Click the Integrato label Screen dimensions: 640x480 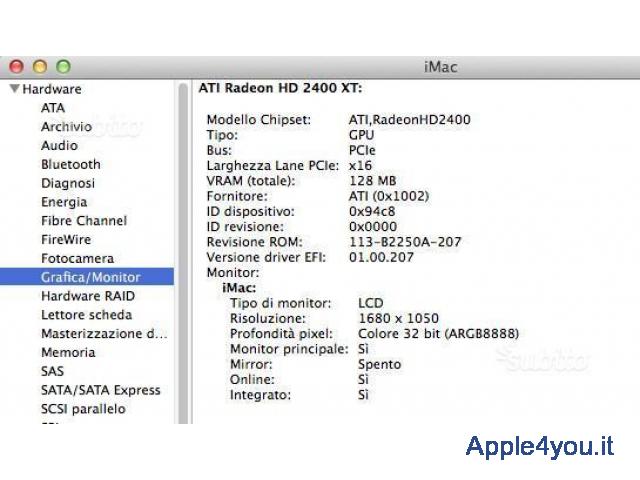click(260, 395)
